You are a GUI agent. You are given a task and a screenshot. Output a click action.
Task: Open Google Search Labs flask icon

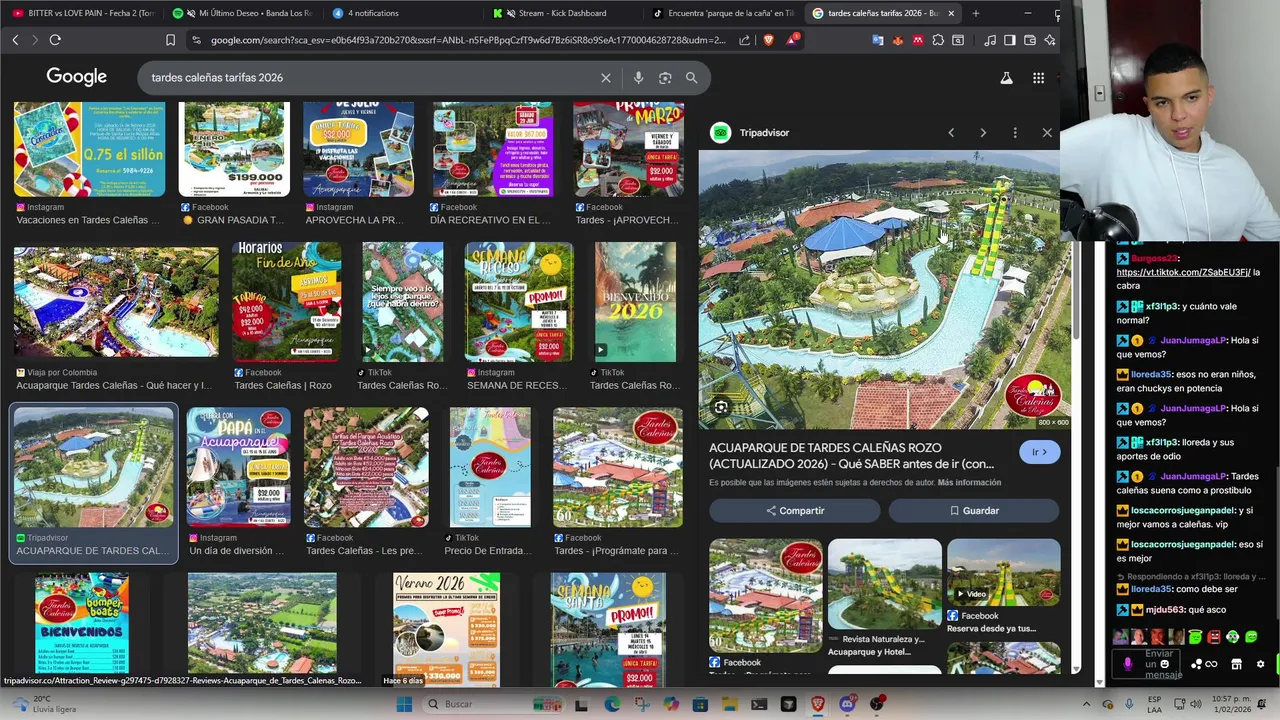tap(1006, 78)
